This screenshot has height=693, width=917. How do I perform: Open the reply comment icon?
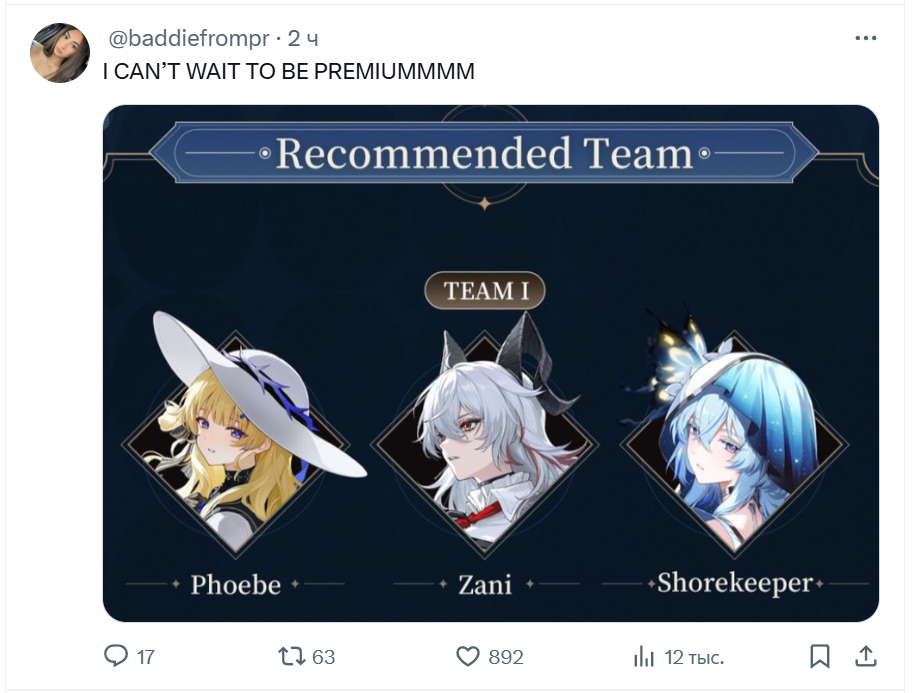point(115,656)
